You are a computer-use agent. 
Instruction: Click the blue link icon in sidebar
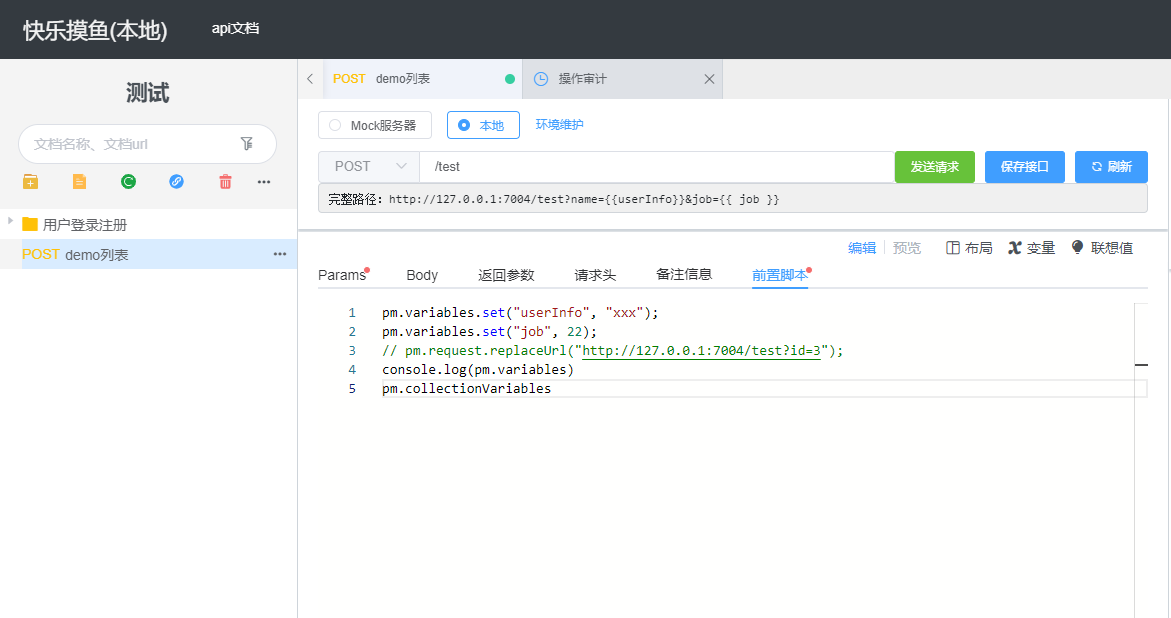[176, 181]
